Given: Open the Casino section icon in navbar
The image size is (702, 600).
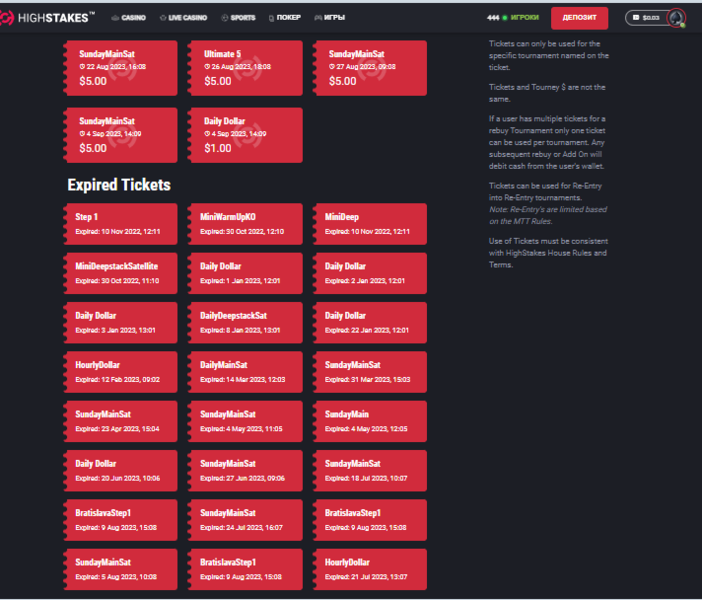Looking at the screenshot, I should (115, 18).
